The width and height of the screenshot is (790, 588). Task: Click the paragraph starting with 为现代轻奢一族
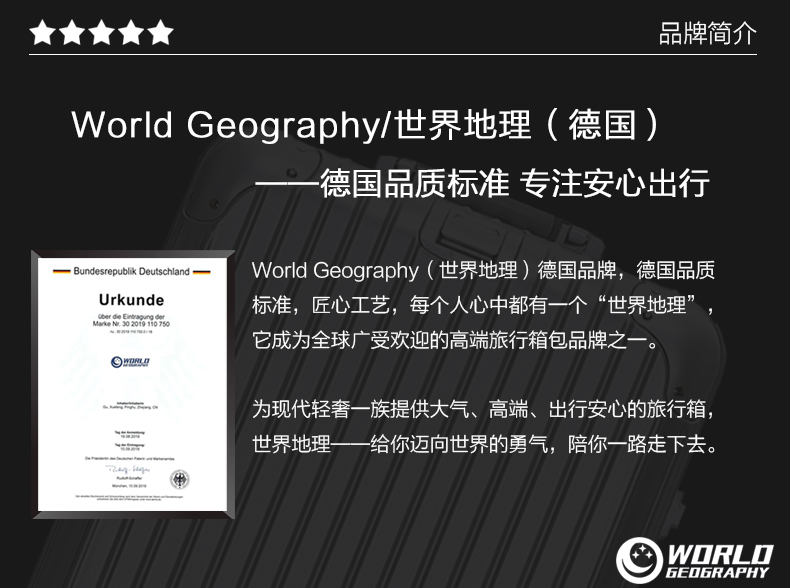click(484, 426)
